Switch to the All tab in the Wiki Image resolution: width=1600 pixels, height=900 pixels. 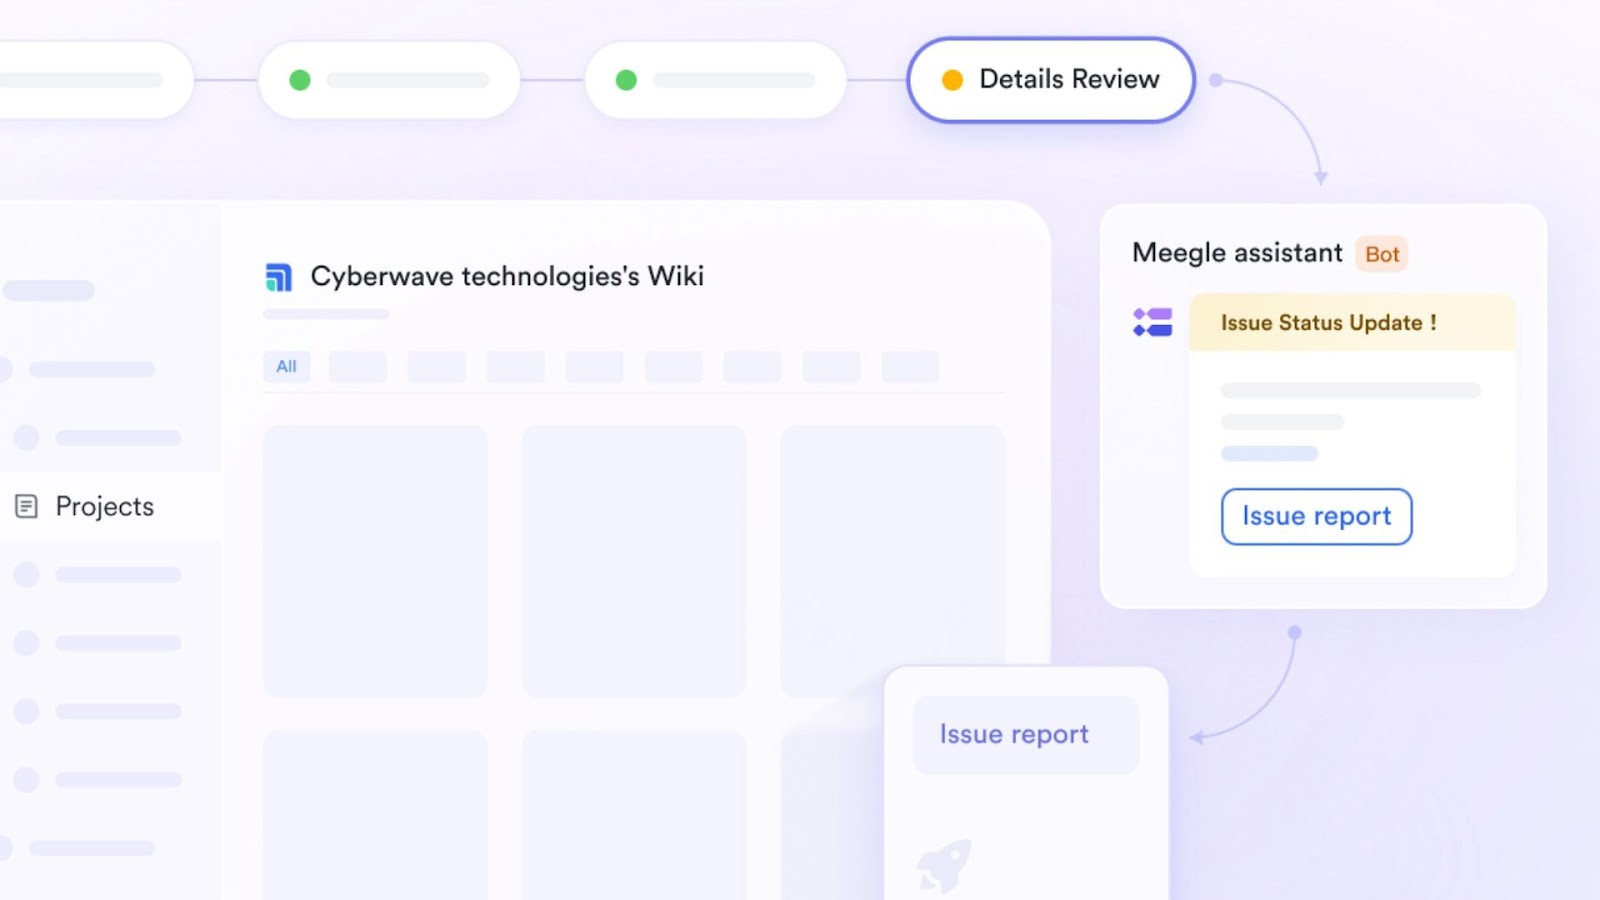pos(286,366)
